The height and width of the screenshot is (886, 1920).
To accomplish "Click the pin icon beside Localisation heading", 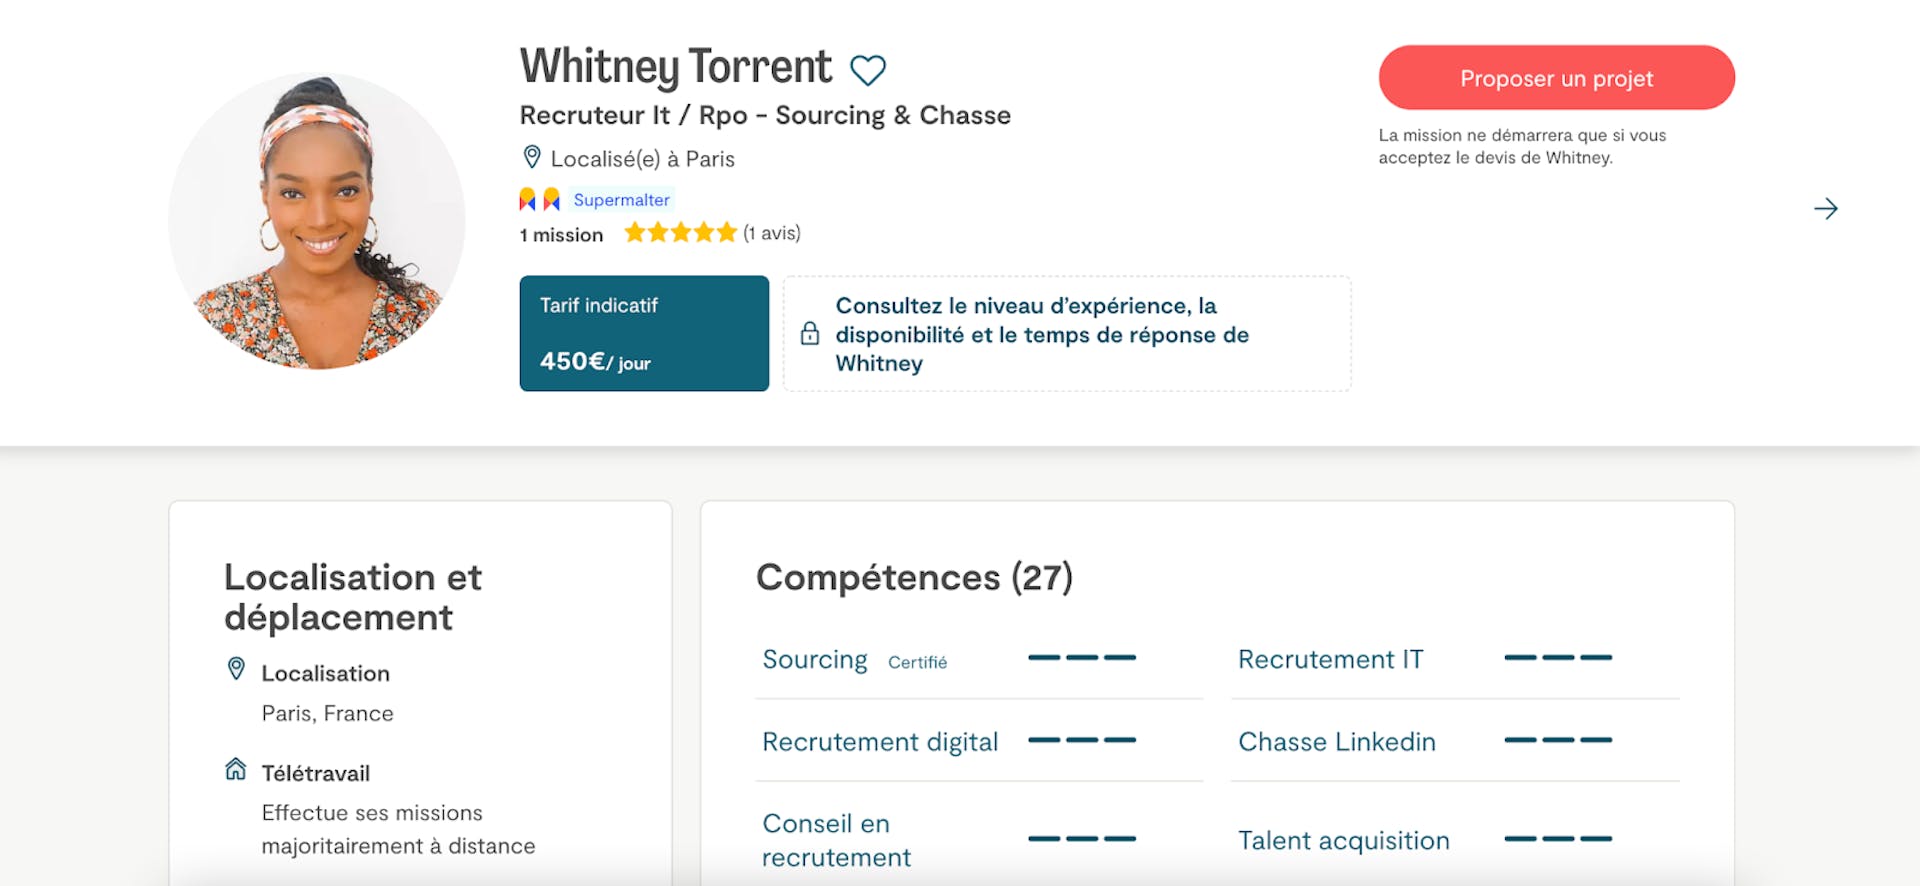I will coord(236,669).
